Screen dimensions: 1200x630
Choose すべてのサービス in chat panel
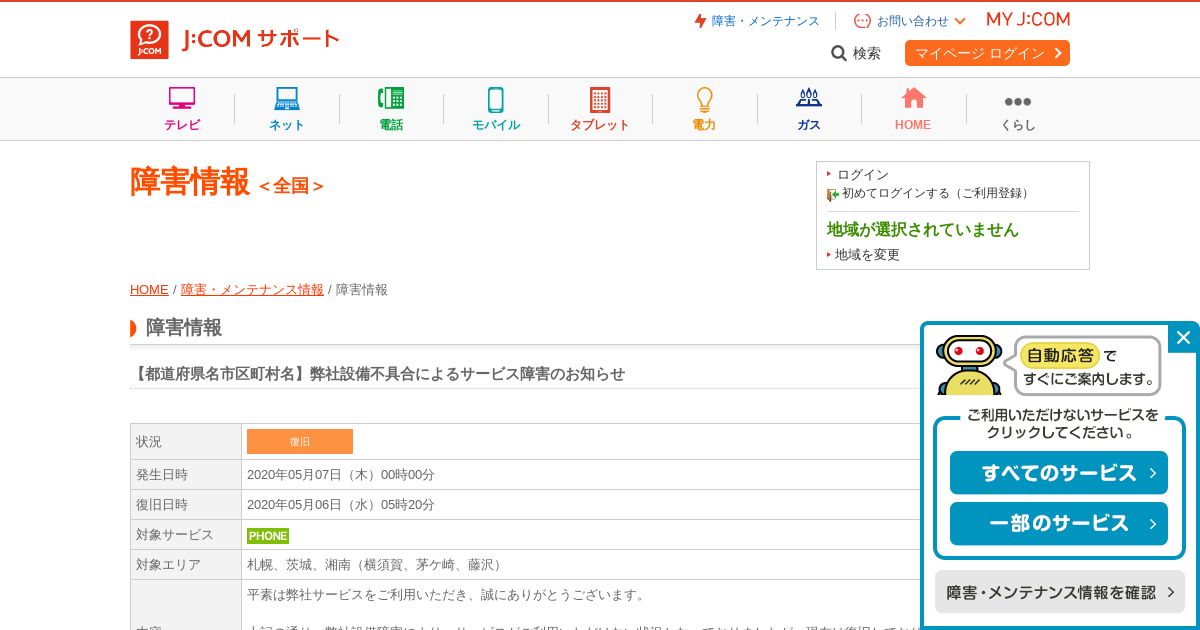1059,473
